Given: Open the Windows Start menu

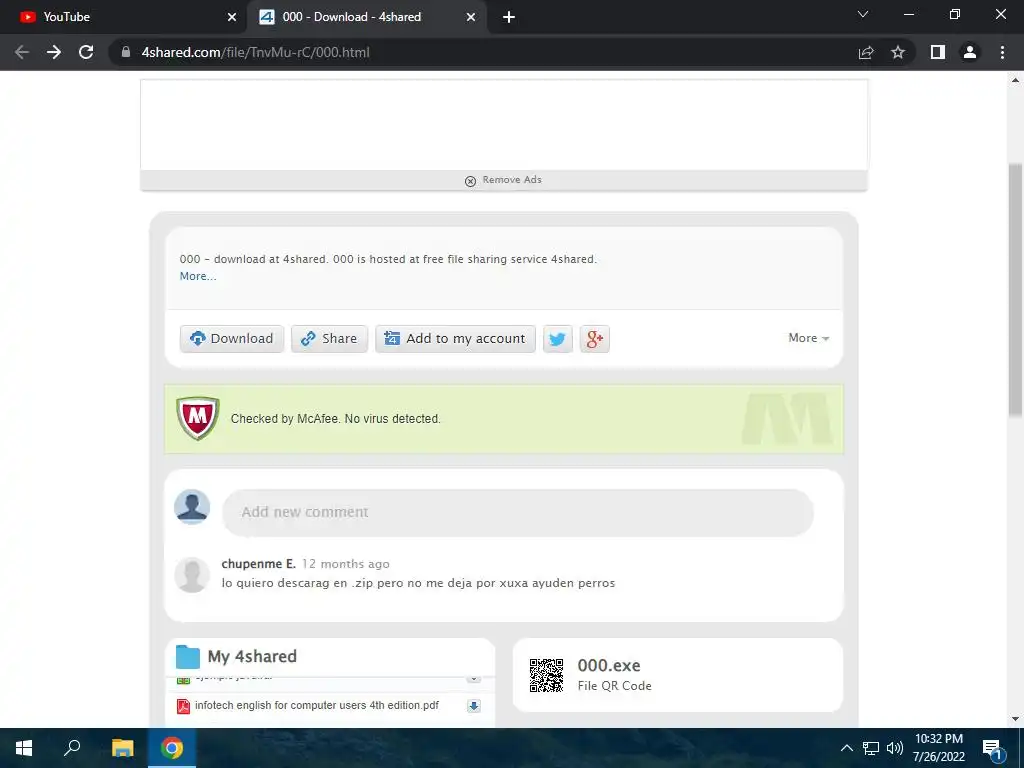Looking at the screenshot, I should (24, 748).
